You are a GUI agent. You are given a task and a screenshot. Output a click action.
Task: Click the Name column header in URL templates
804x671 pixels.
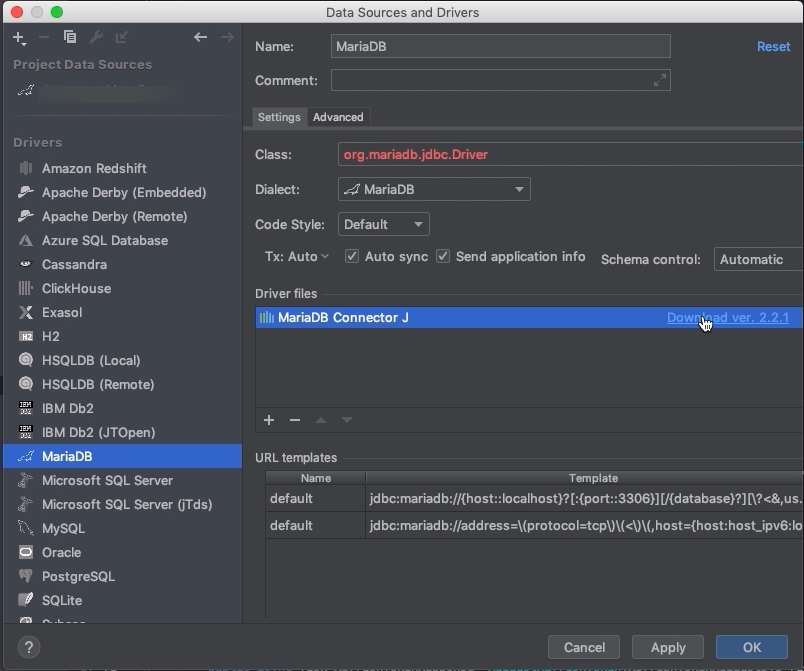[x=315, y=478]
